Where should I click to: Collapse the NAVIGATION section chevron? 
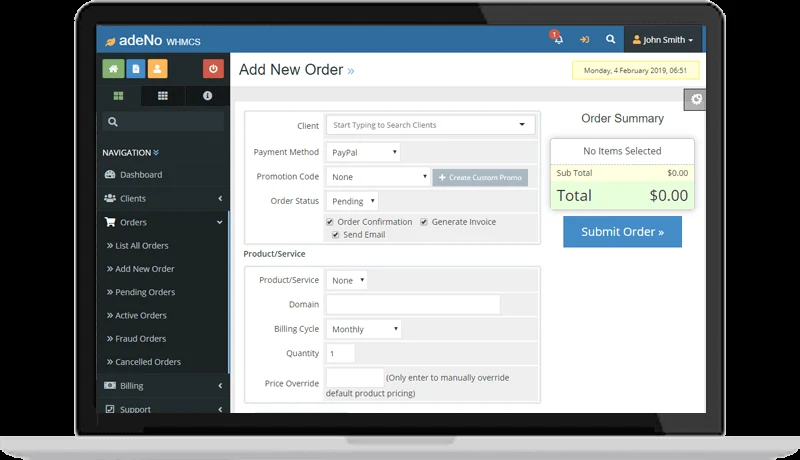[156, 152]
